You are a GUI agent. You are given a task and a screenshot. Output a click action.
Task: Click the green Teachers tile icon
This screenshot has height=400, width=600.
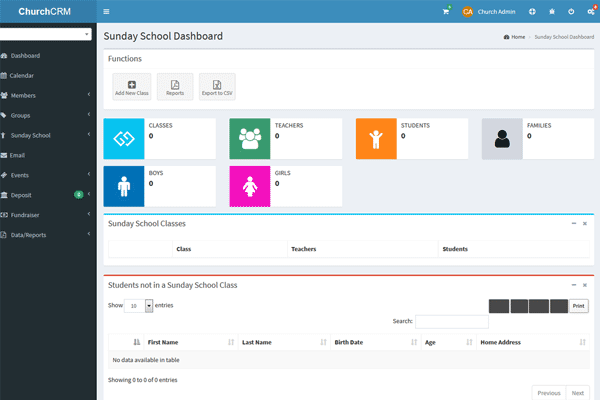[x=250, y=139]
